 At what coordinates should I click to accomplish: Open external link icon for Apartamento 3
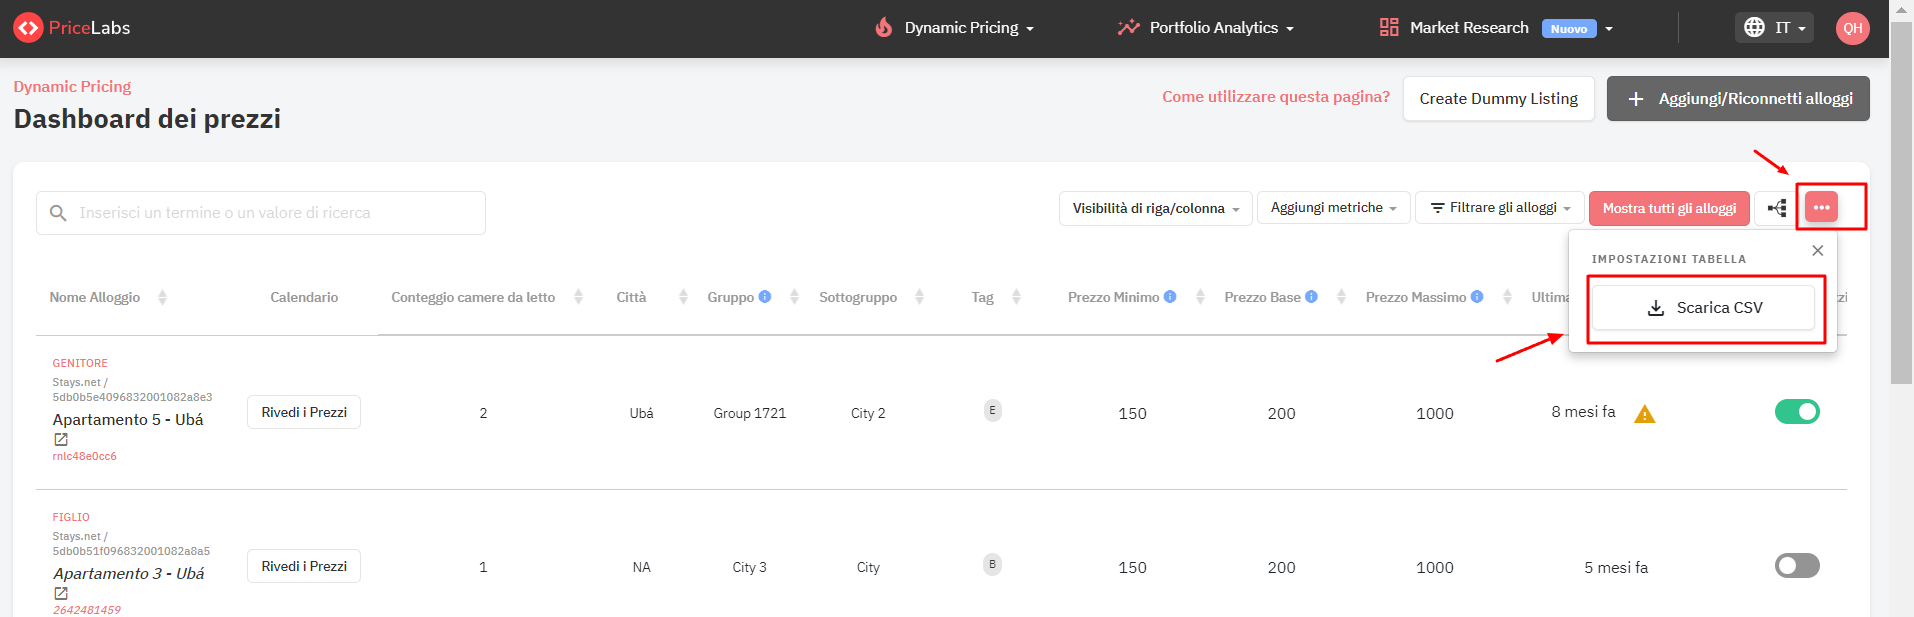pyautogui.click(x=61, y=593)
